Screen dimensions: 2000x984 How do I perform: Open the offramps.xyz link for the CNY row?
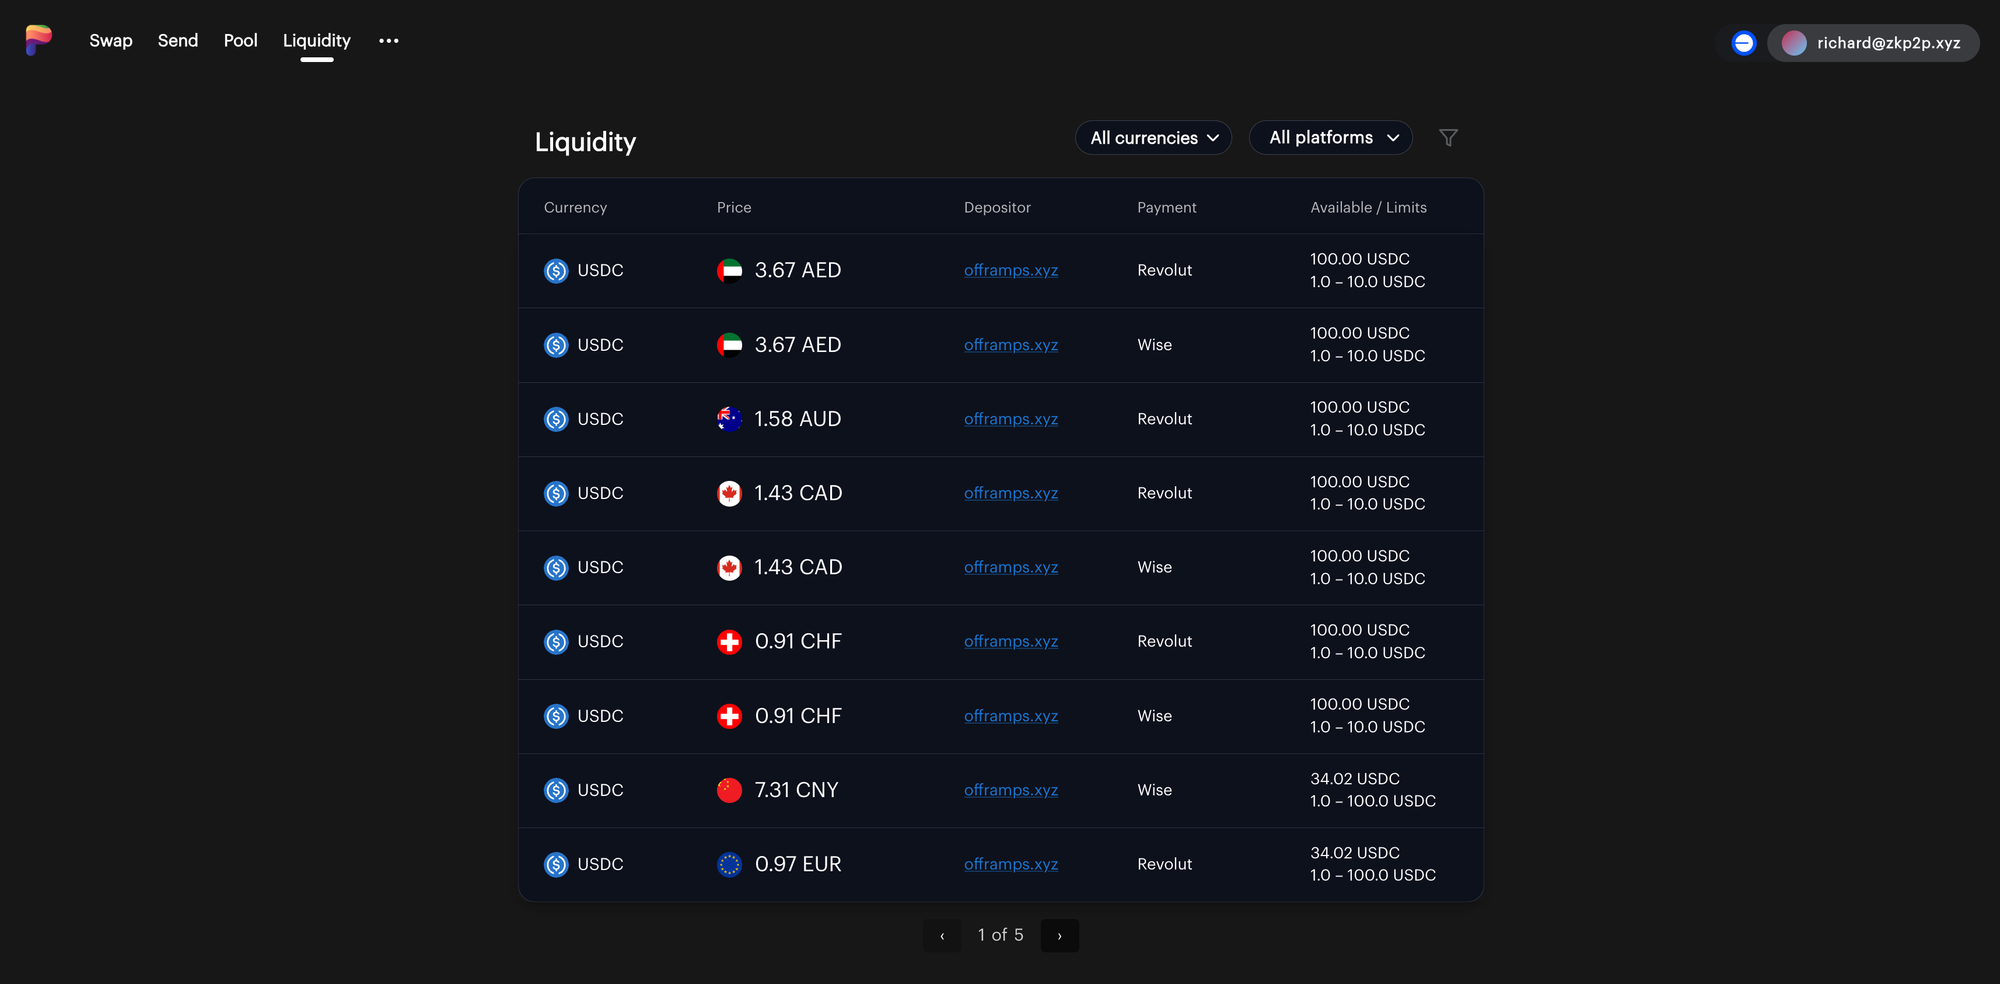coord(1011,789)
